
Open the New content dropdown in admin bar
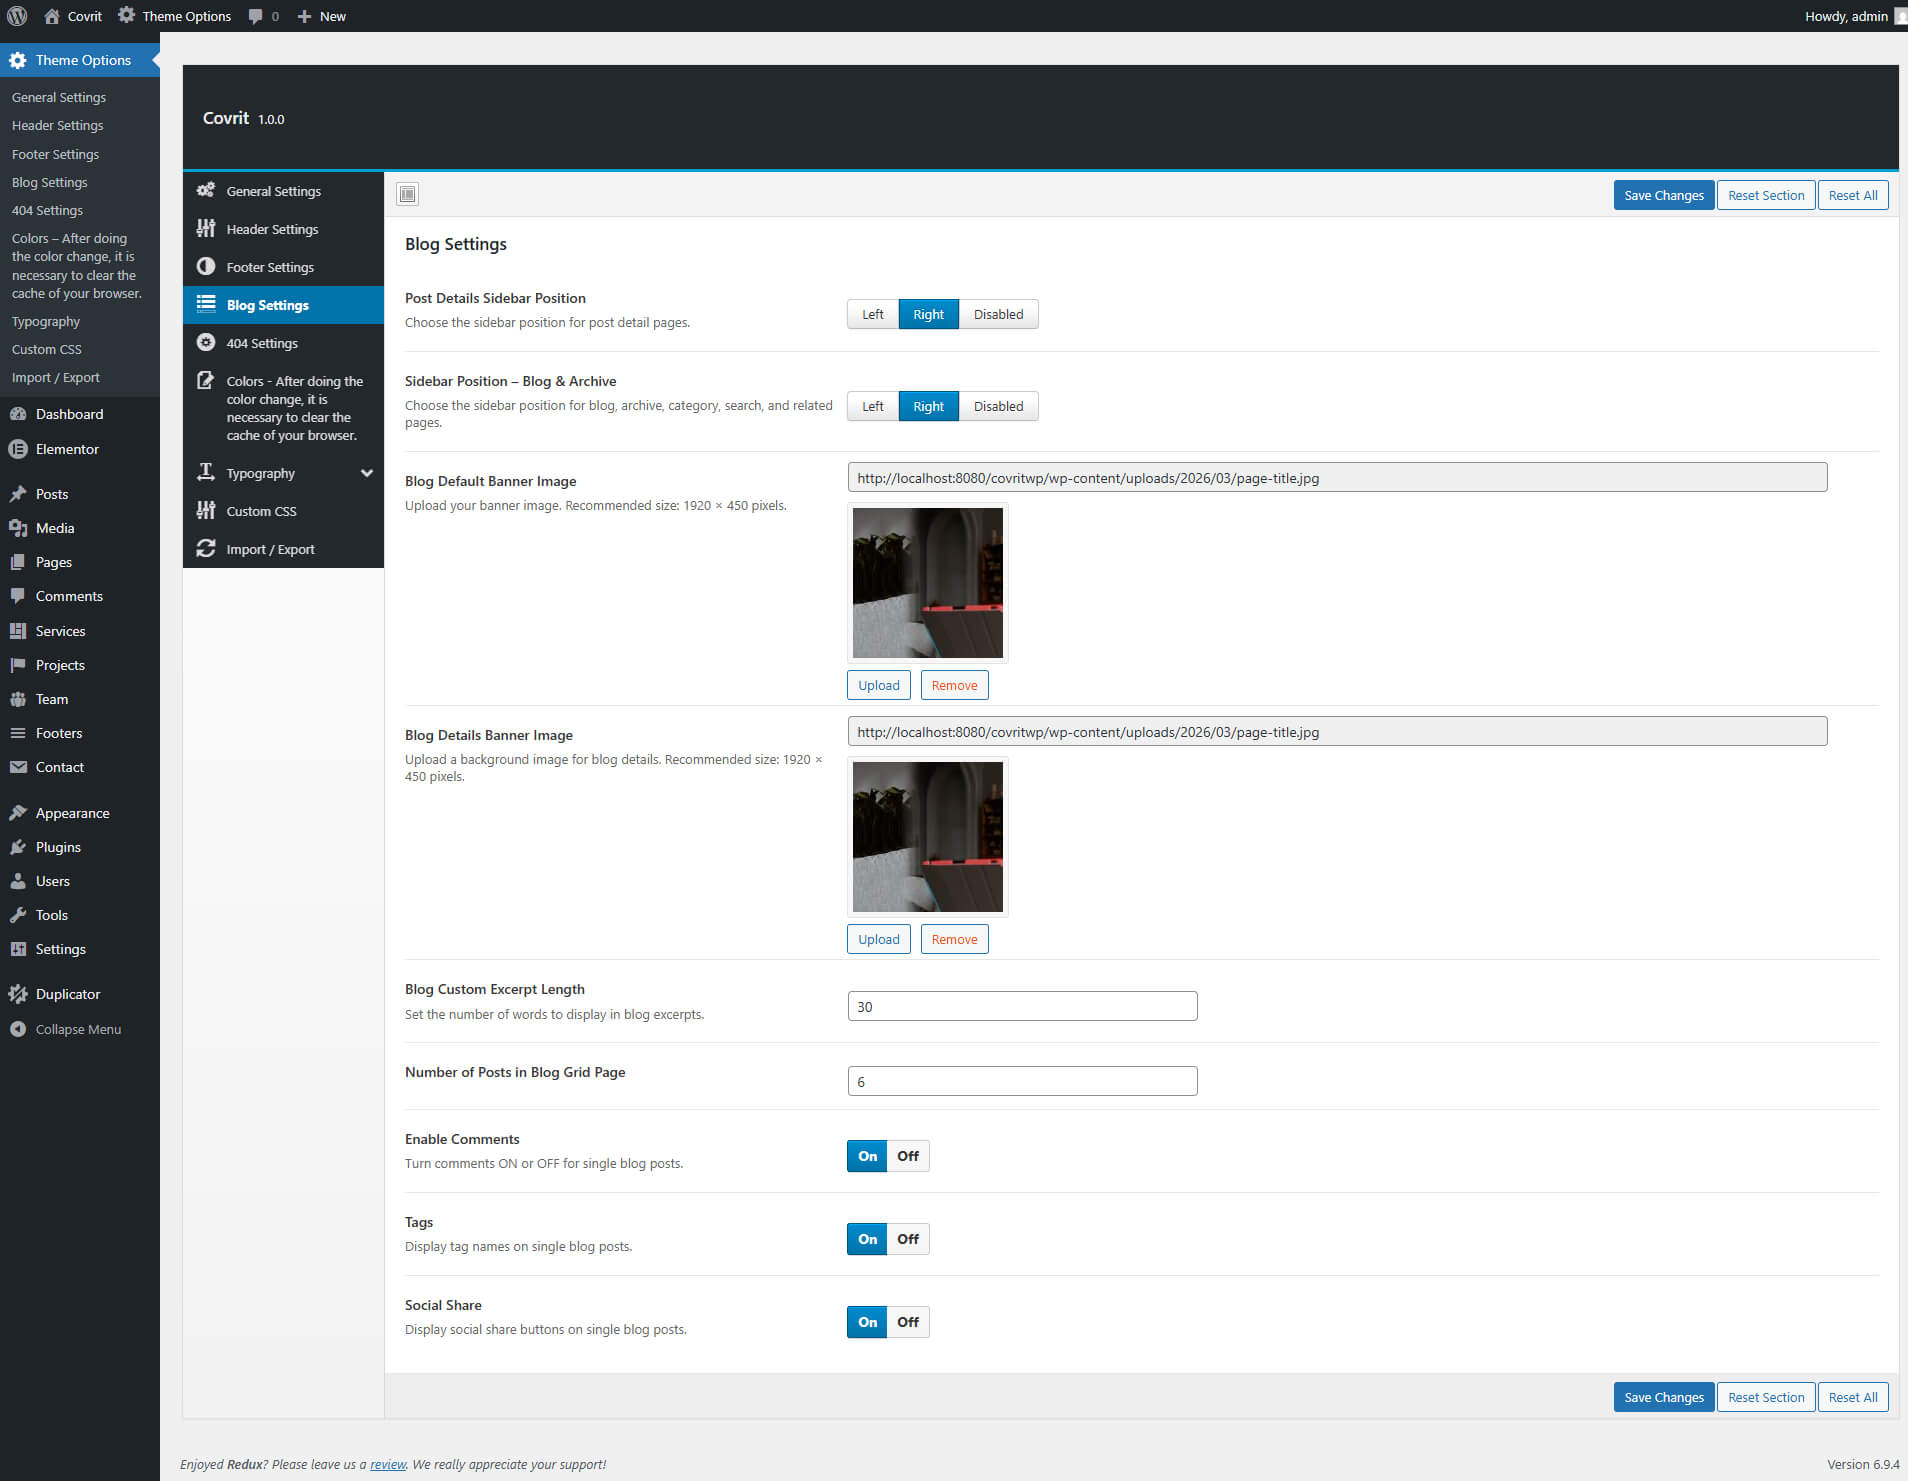click(x=322, y=16)
